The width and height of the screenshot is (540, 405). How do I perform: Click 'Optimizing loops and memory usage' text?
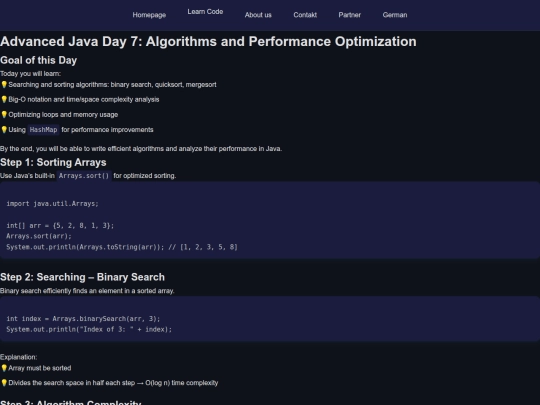point(63,115)
